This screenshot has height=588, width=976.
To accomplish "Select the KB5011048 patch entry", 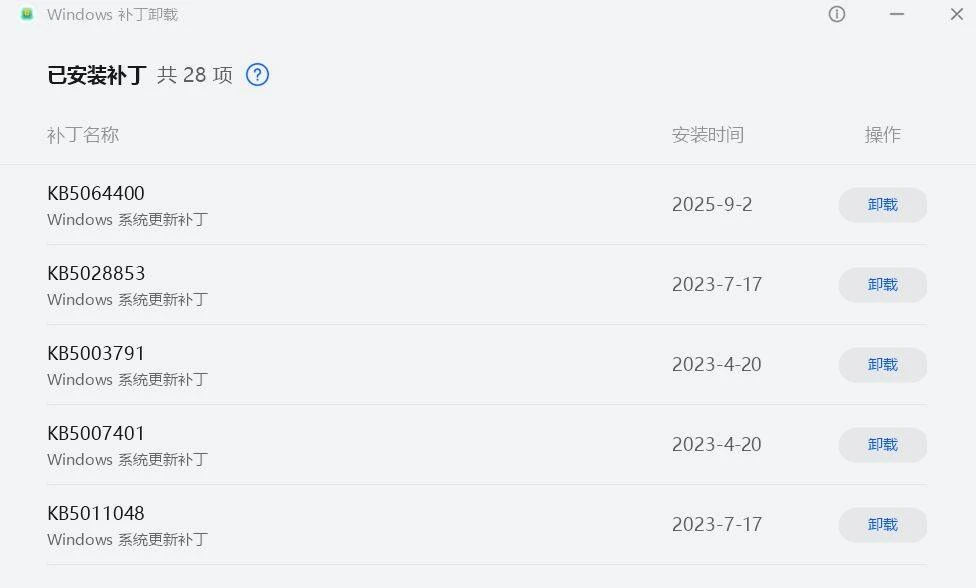I will [96, 513].
